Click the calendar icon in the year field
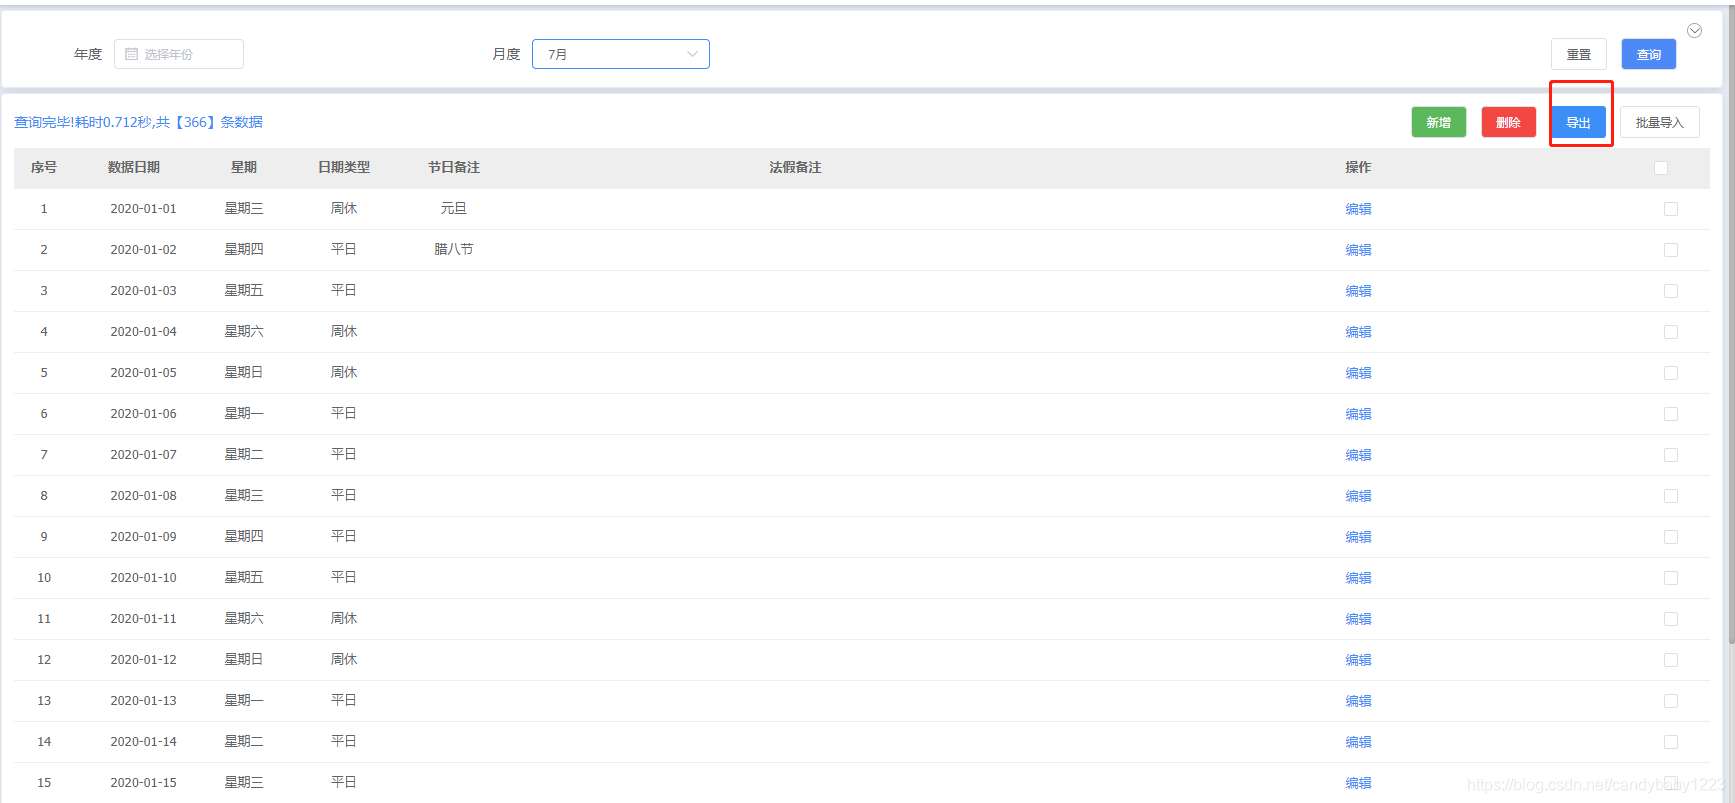Viewport: 1735px width, 803px height. pyautogui.click(x=131, y=54)
